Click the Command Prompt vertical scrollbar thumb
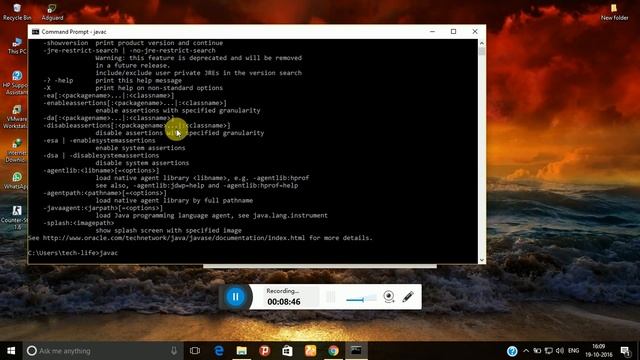Screen dimensions: 640x360 (x=482, y=51)
